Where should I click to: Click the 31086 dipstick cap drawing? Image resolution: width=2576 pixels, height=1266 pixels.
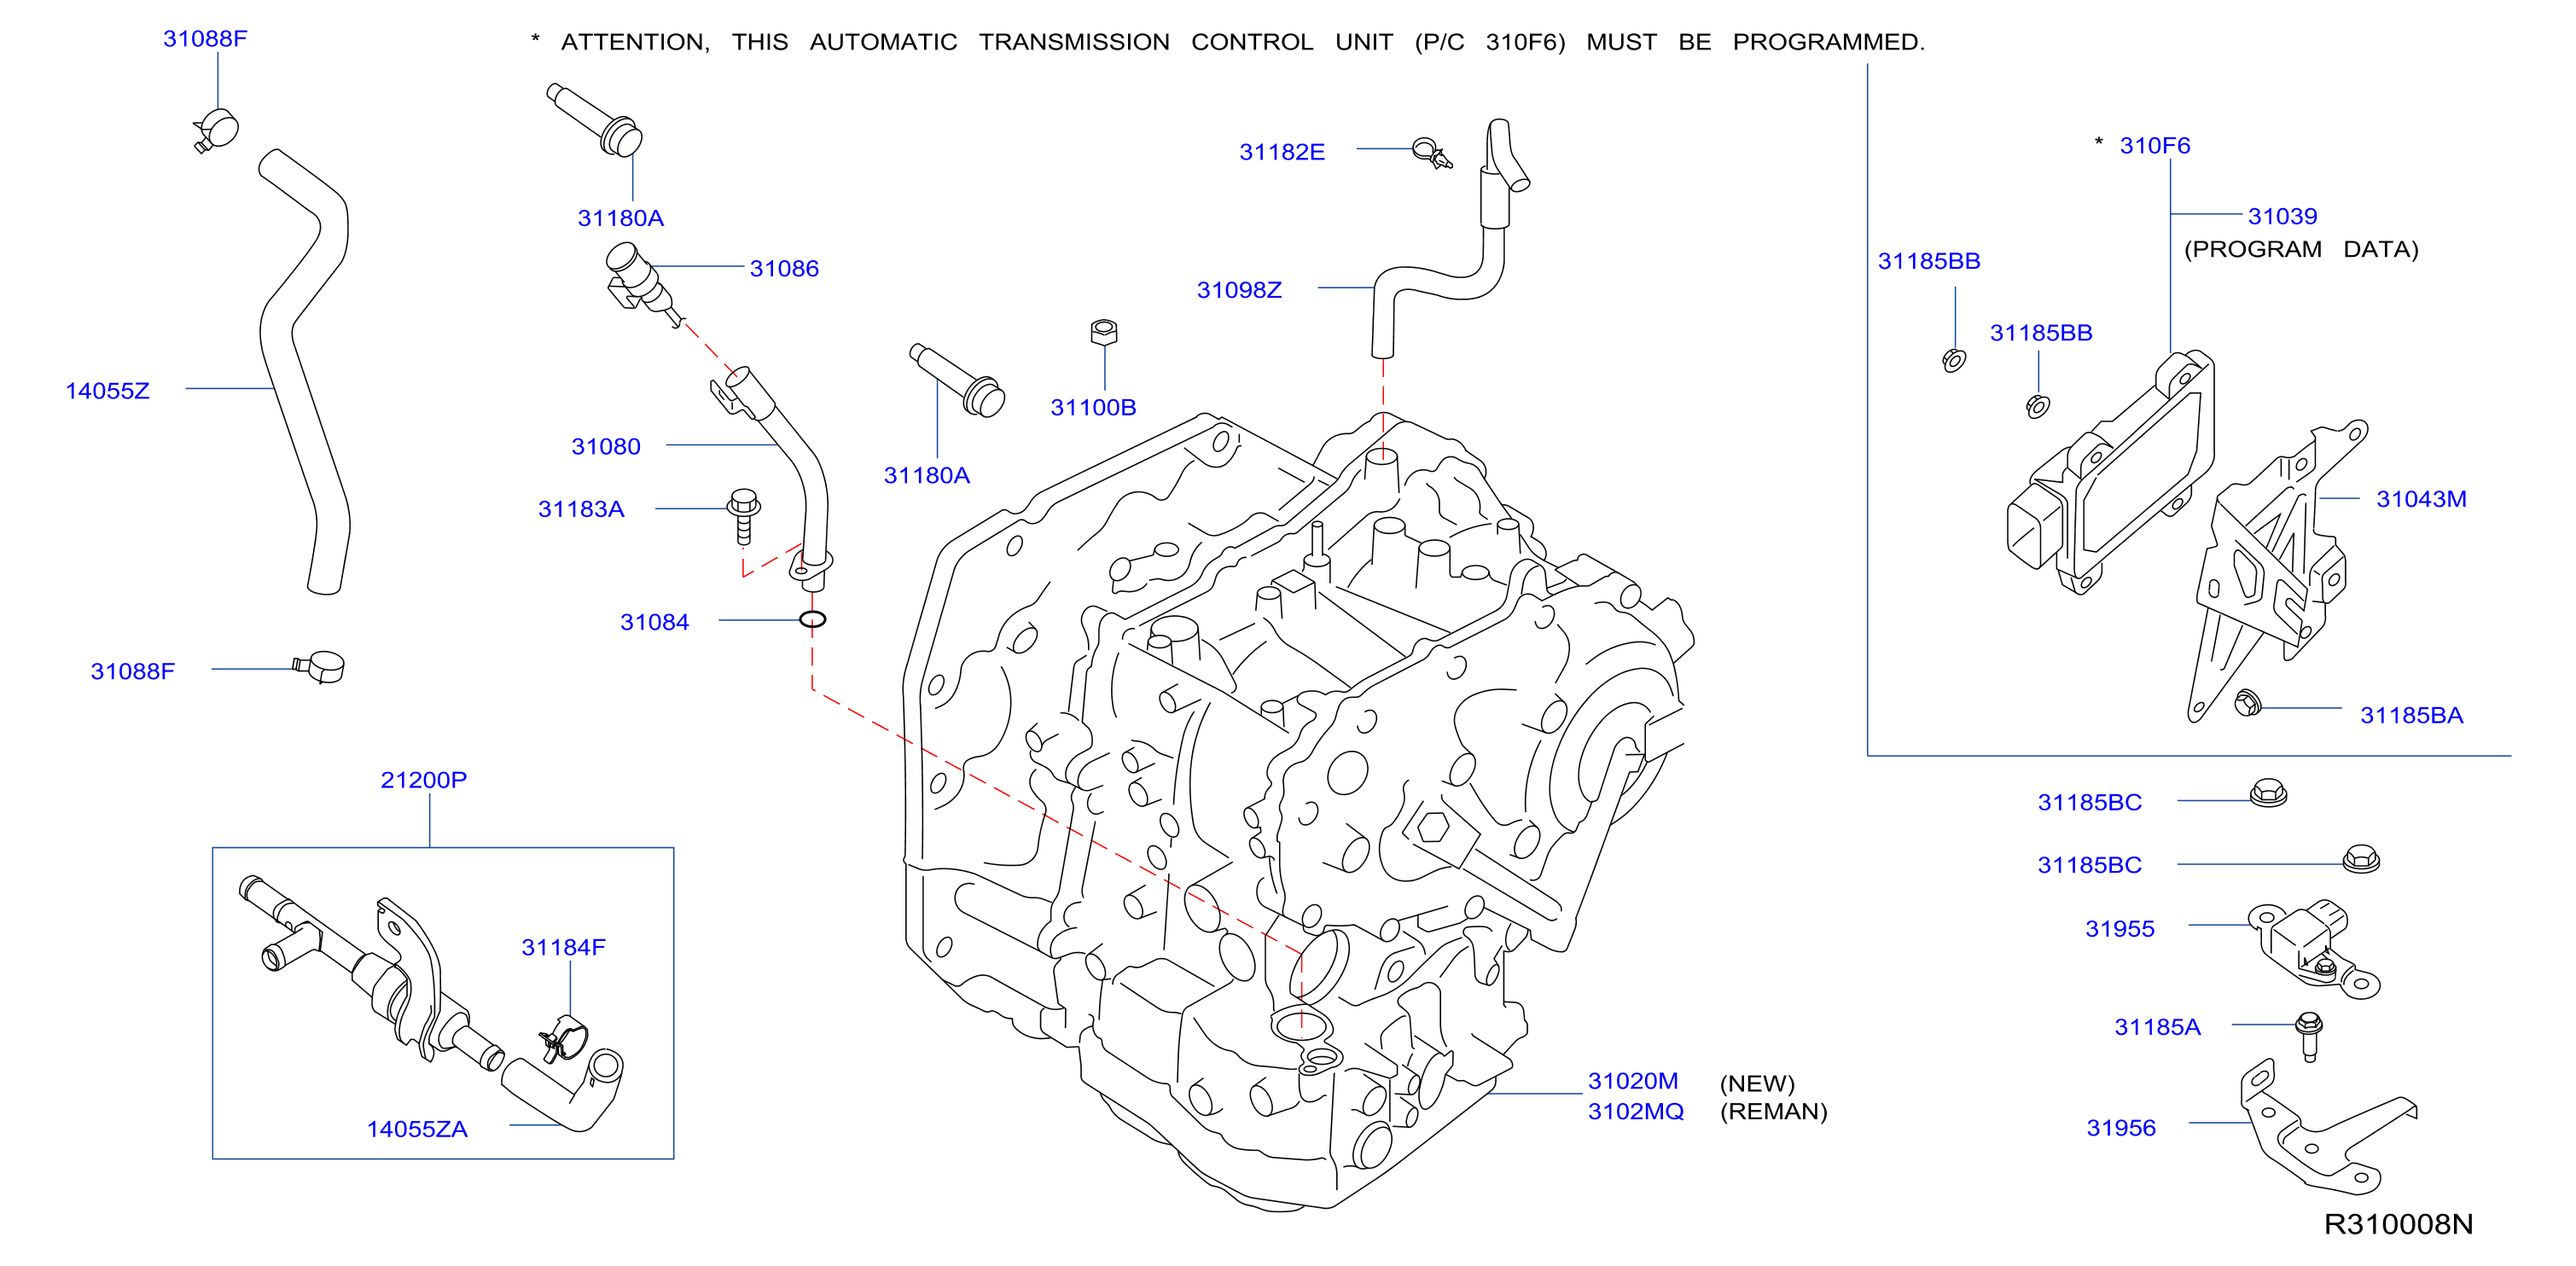pos(644,284)
